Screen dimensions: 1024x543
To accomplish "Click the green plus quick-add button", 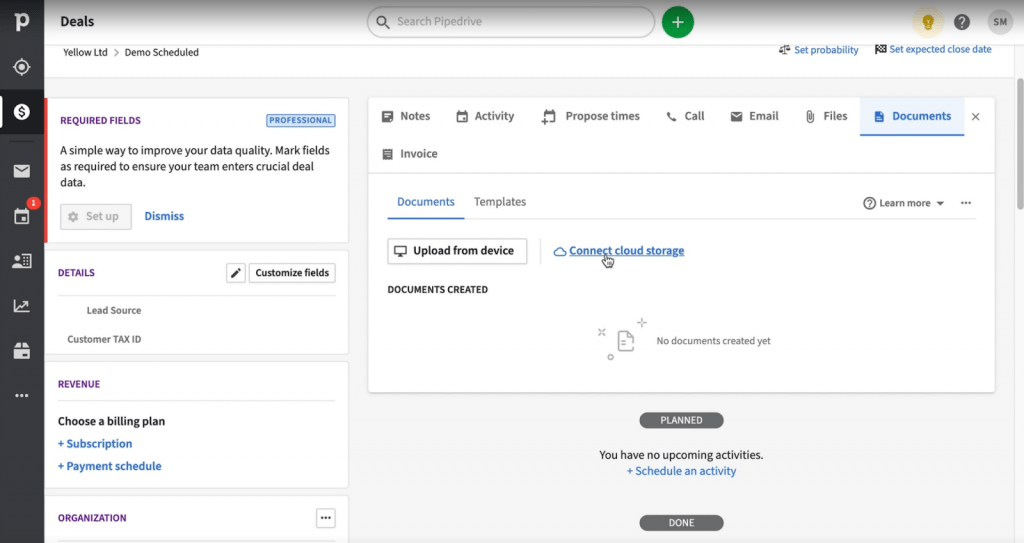I will [678, 22].
